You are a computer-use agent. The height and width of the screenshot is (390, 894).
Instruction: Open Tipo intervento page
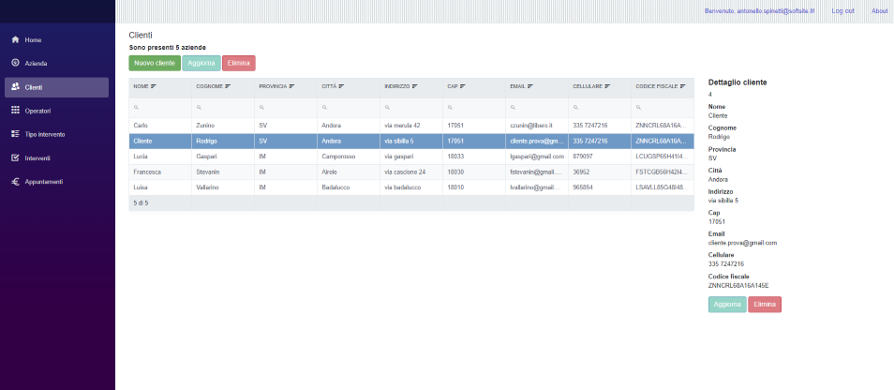click(57, 135)
